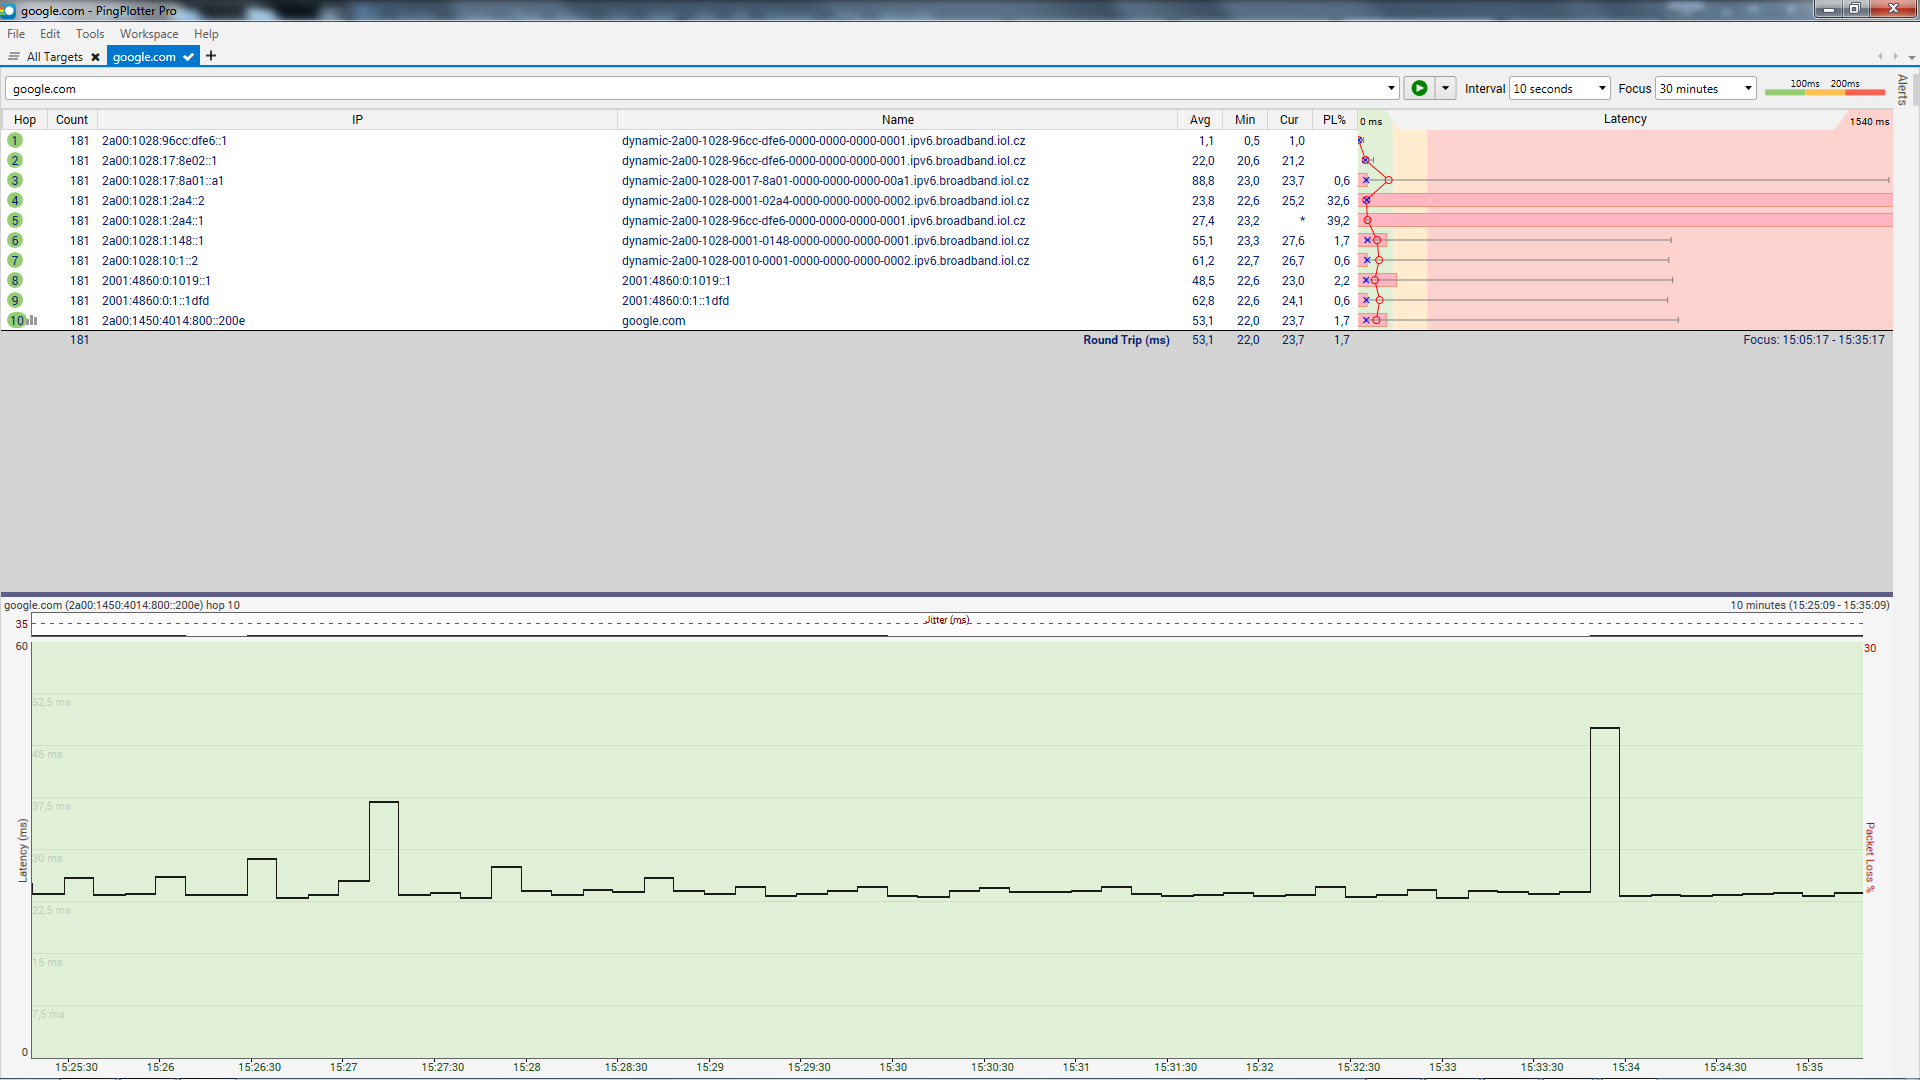Open the arrow next to the play button
The width and height of the screenshot is (1920, 1080).
[1445, 88]
